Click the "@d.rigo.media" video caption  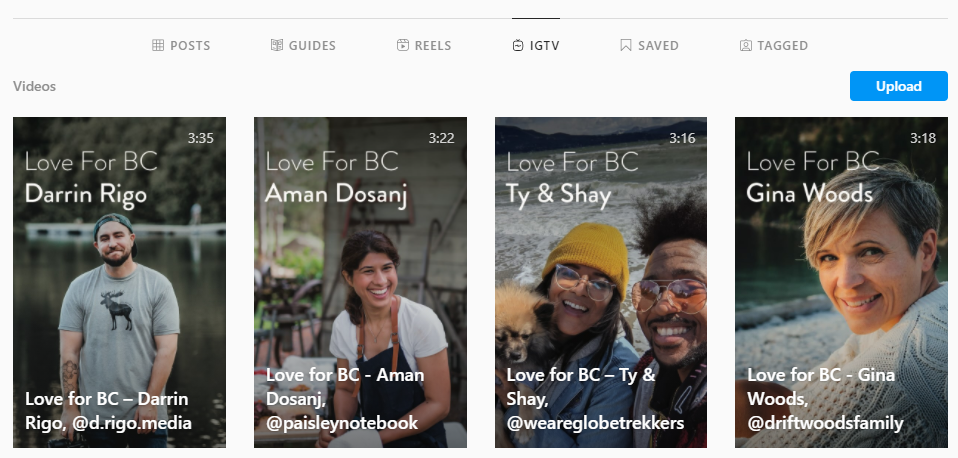pyautogui.click(x=108, y=411)
